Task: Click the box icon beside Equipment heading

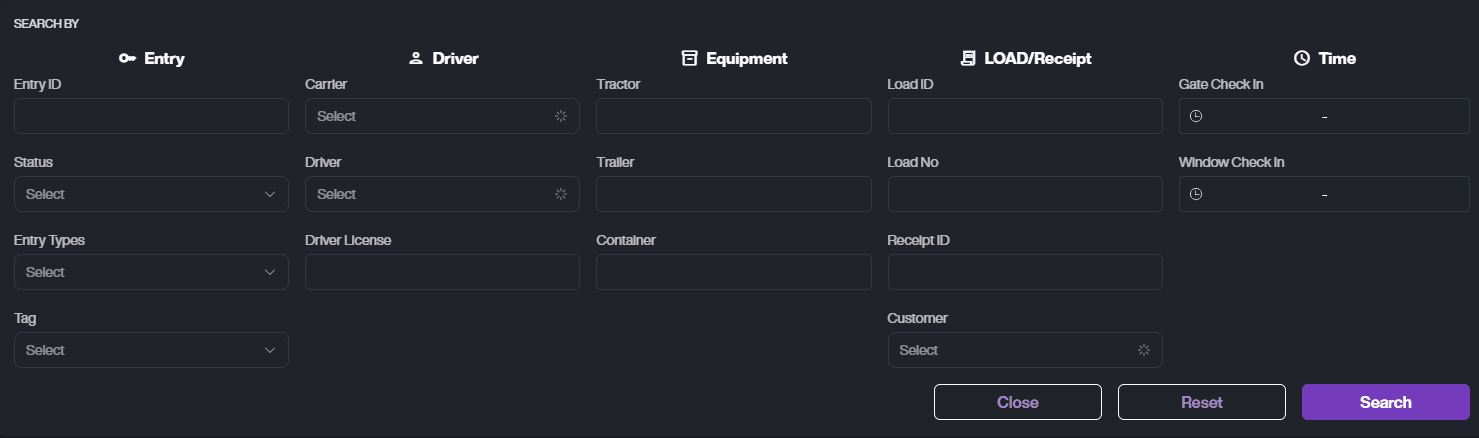Action: tap(689, 58)
